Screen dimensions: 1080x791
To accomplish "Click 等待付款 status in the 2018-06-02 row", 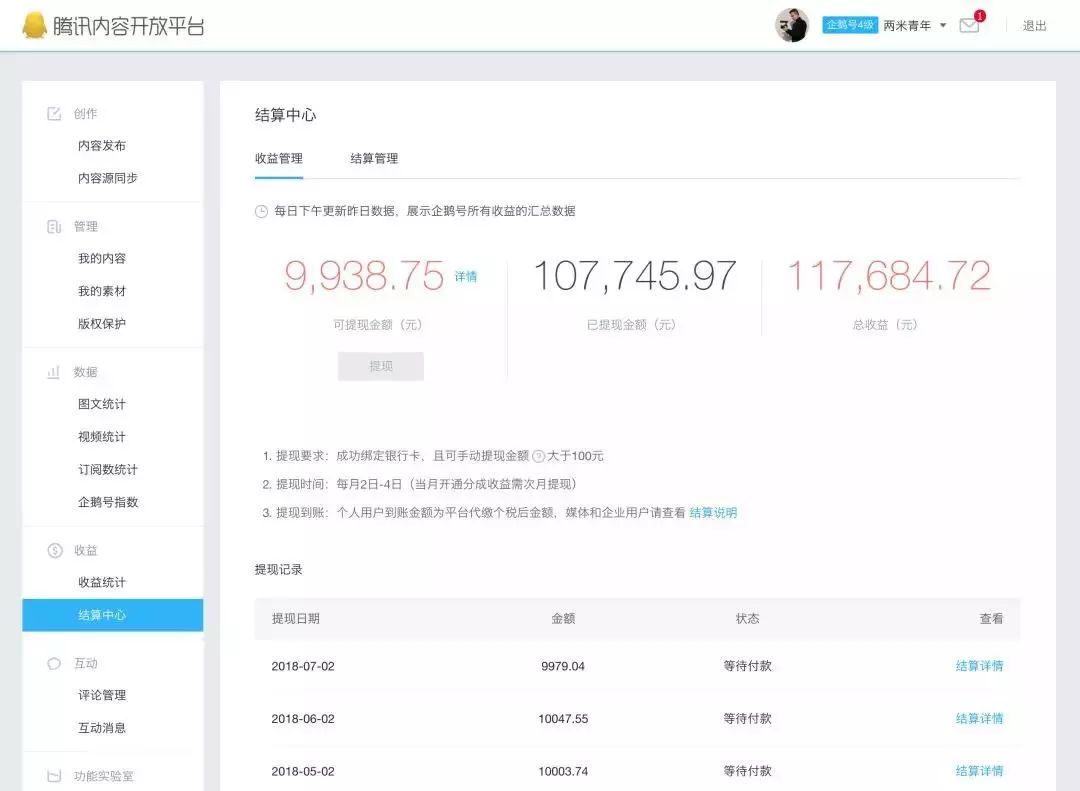I will coord(747,719).
